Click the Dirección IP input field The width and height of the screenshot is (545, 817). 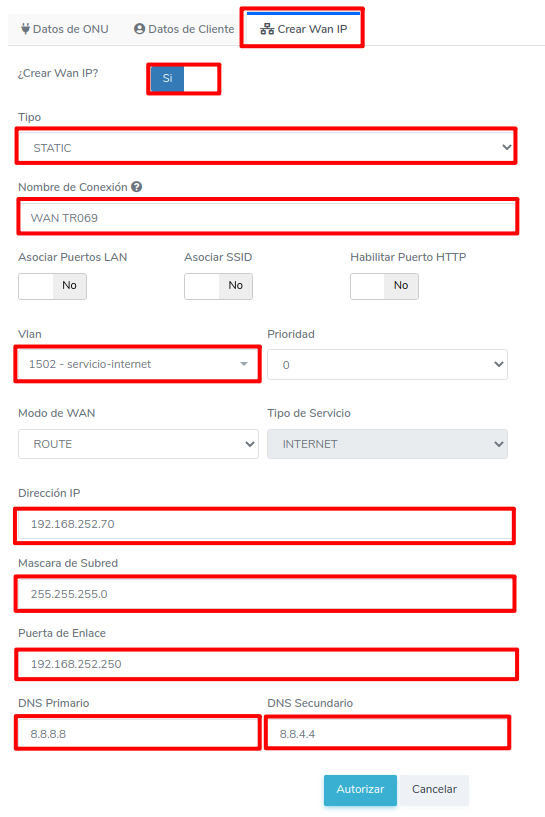pyautogui.click(x=265, y=524)
